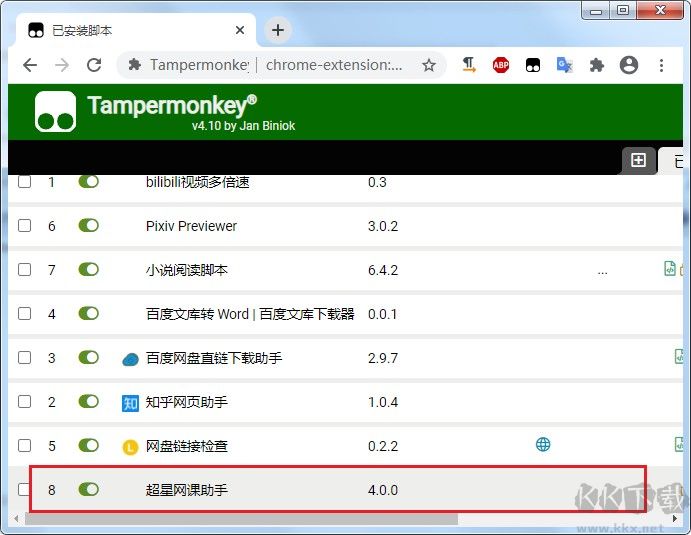
Task: Bookmark this page with the star icon
Action: (429, 65)
